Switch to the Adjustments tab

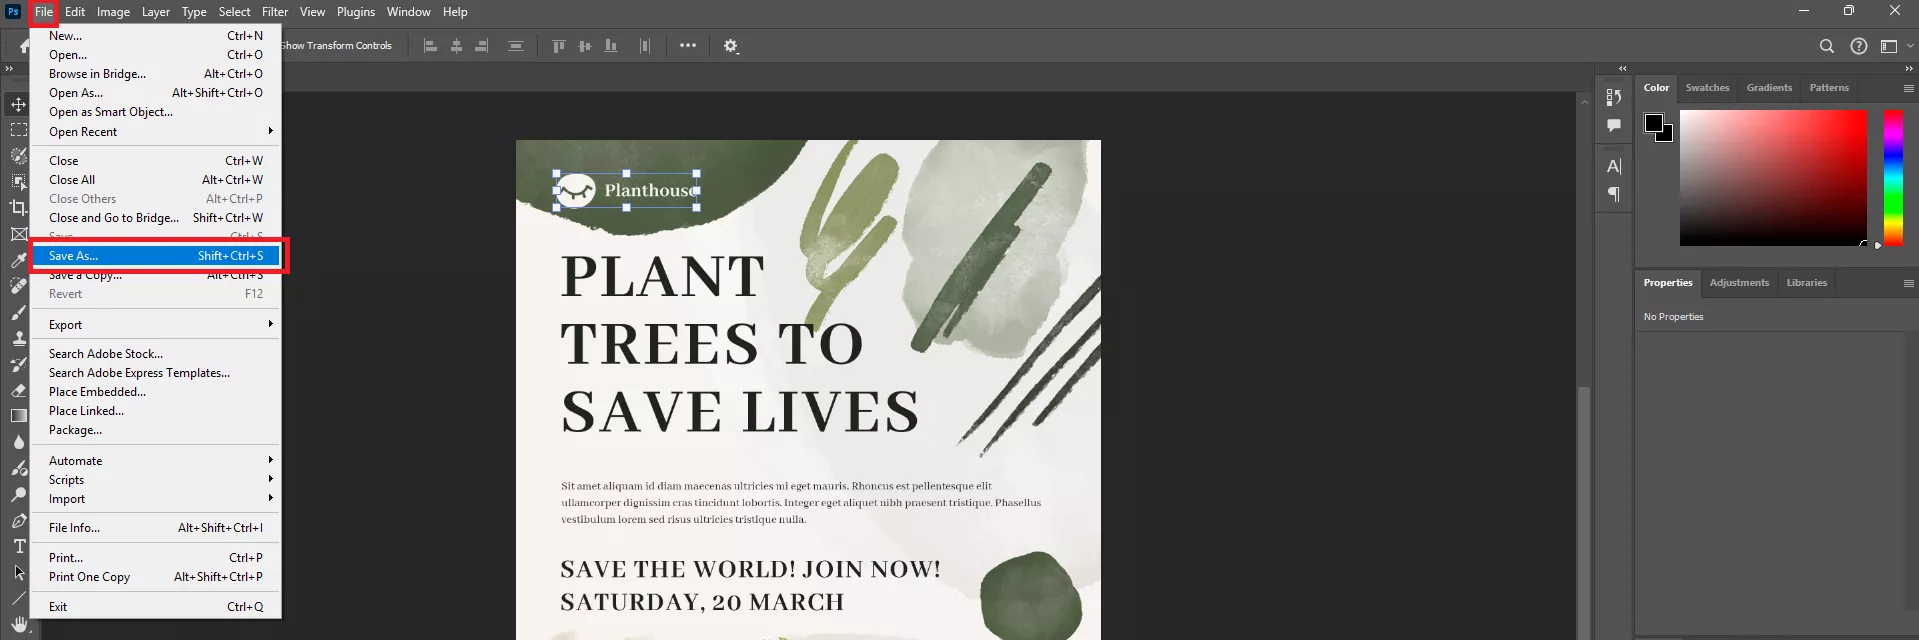pos(1738,283)
